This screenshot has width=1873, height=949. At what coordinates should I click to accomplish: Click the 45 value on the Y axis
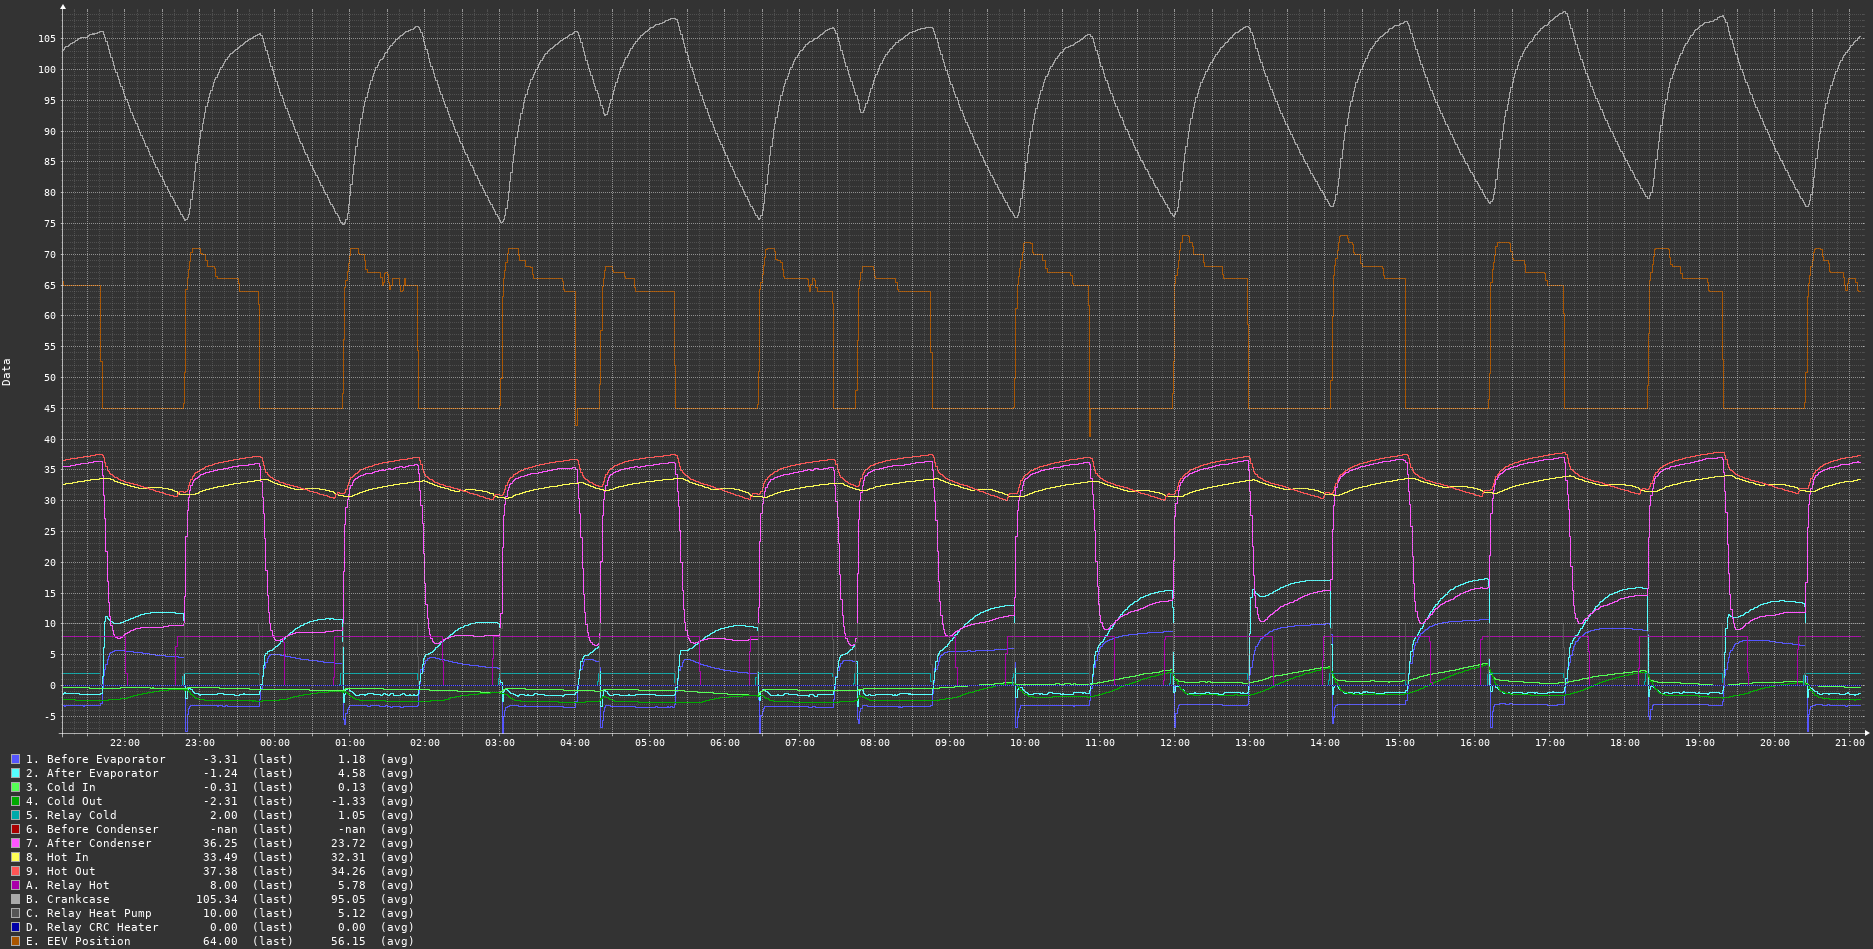coord(50,409)
